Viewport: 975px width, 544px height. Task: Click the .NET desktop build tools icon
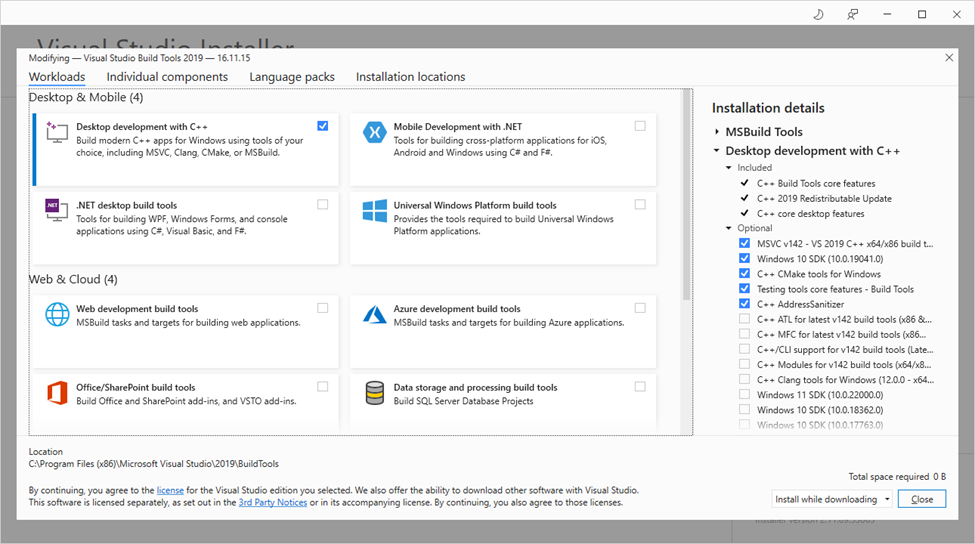click(57, 210)
